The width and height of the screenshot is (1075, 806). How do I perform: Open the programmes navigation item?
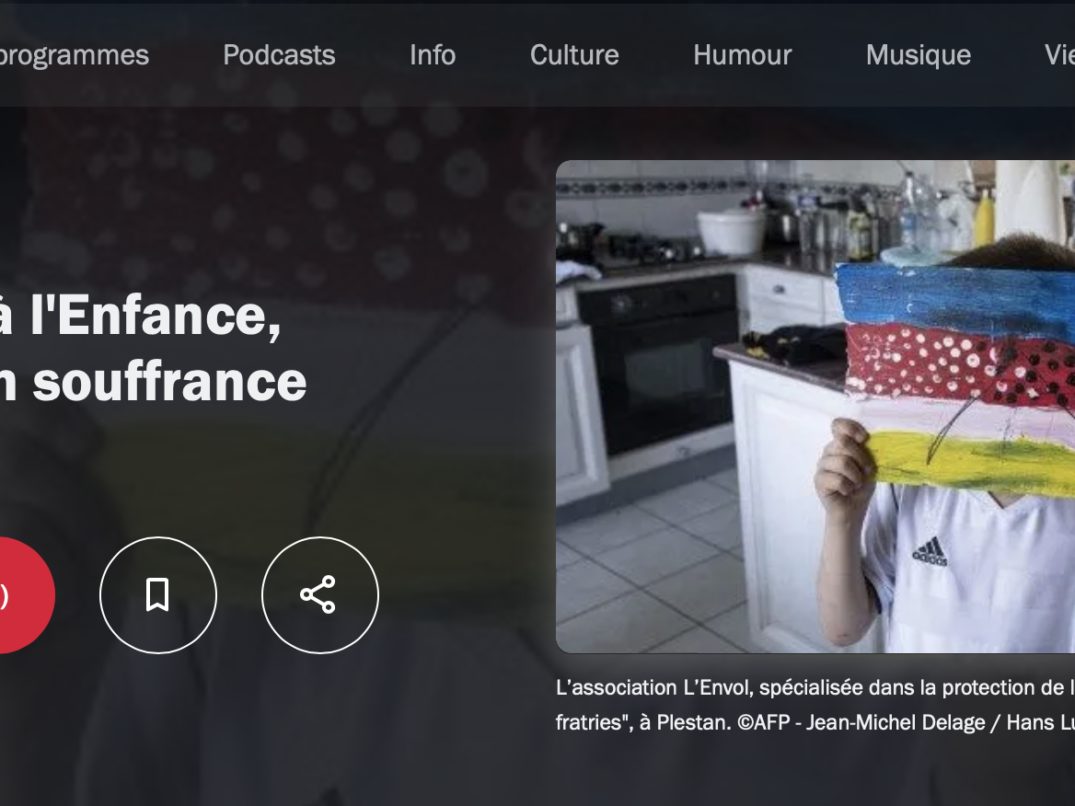click(74, 55)
